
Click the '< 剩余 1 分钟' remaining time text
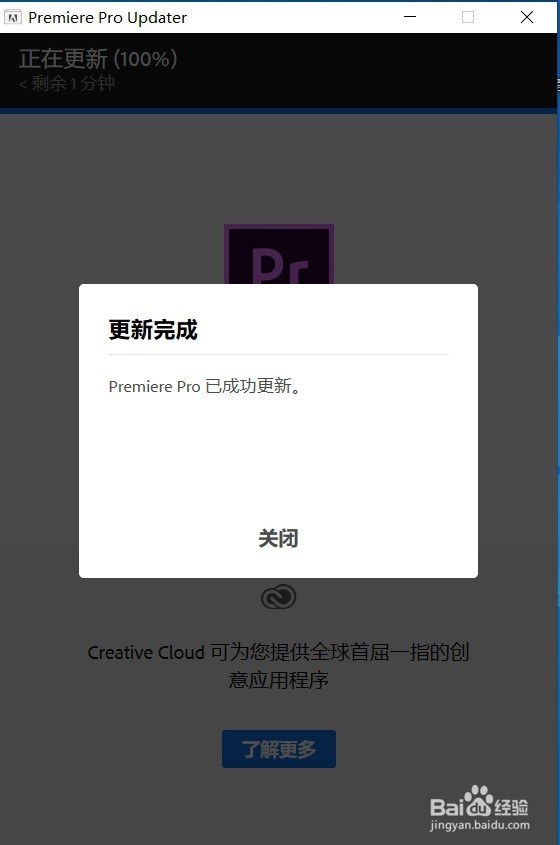(67, 83)
